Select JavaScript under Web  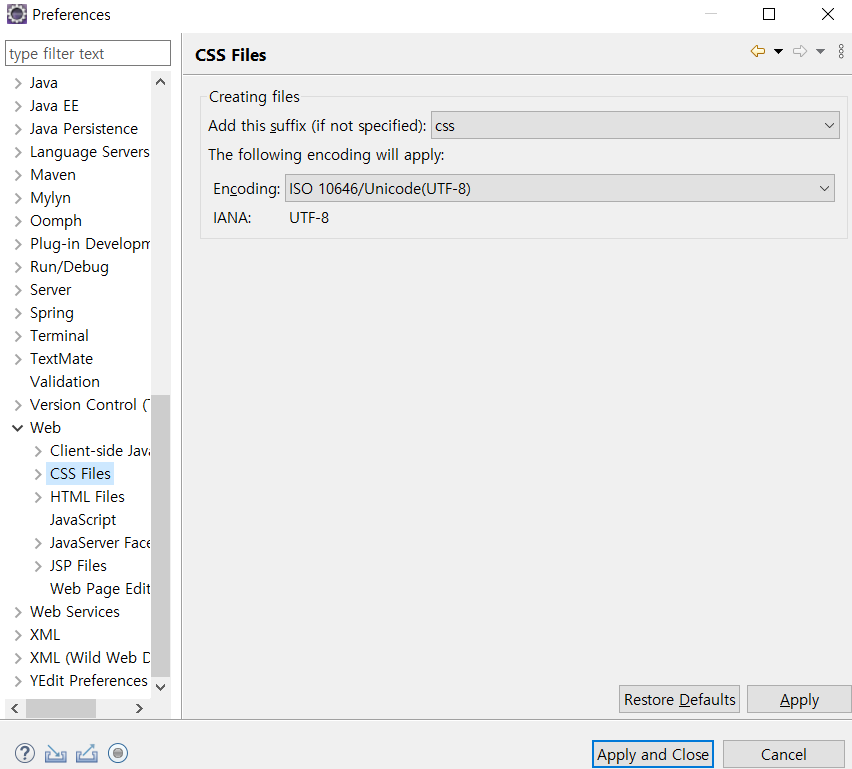(x=83, y=520)
